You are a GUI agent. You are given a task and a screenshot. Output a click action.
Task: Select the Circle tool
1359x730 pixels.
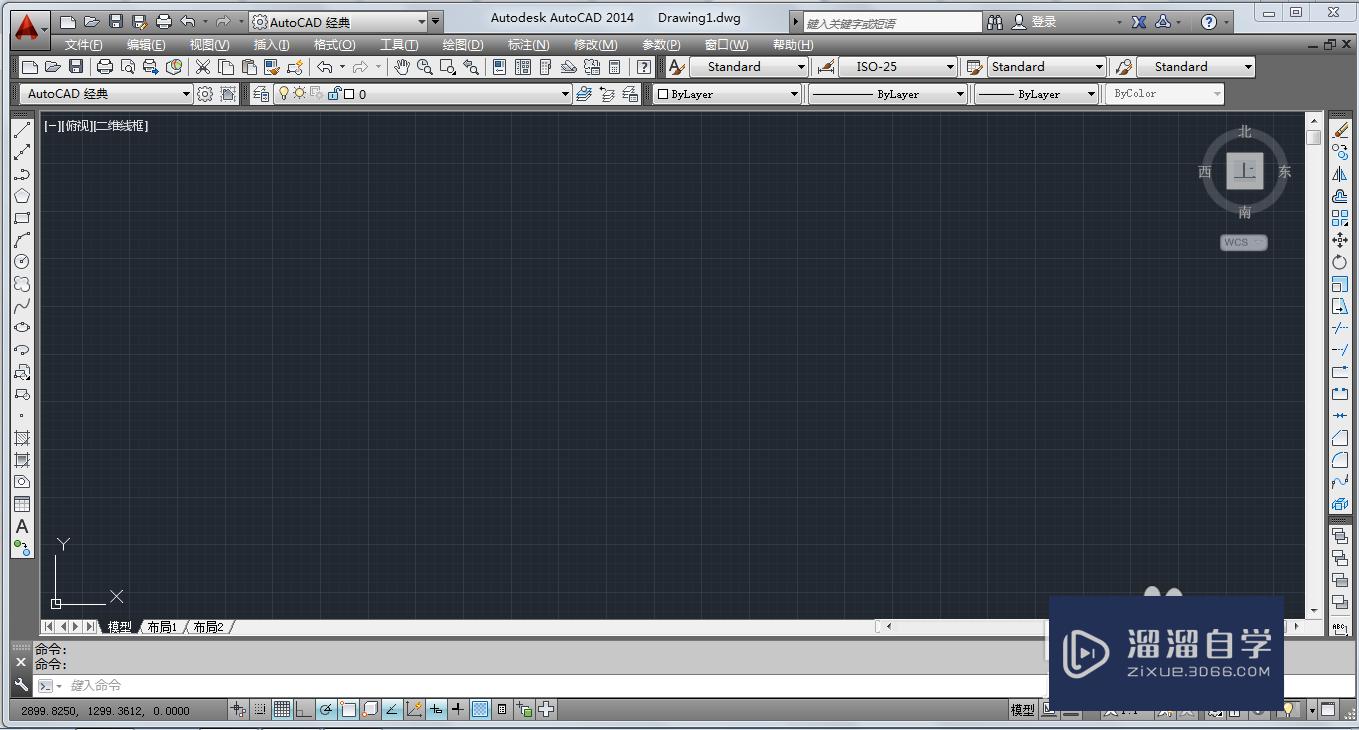point(22,261)
